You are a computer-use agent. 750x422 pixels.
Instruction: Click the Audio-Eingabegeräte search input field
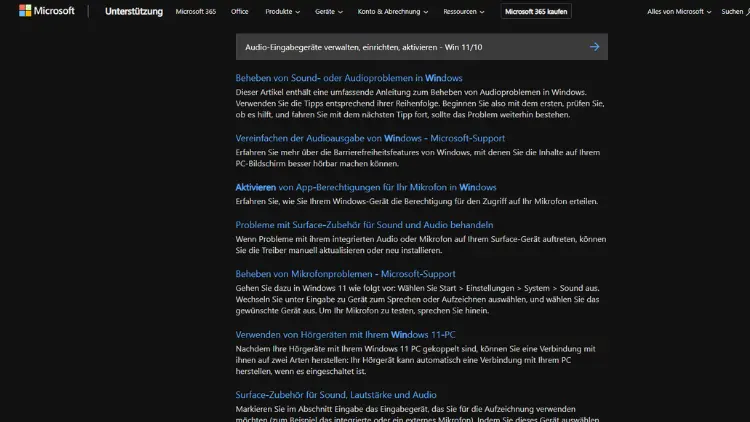pos(421,47)
